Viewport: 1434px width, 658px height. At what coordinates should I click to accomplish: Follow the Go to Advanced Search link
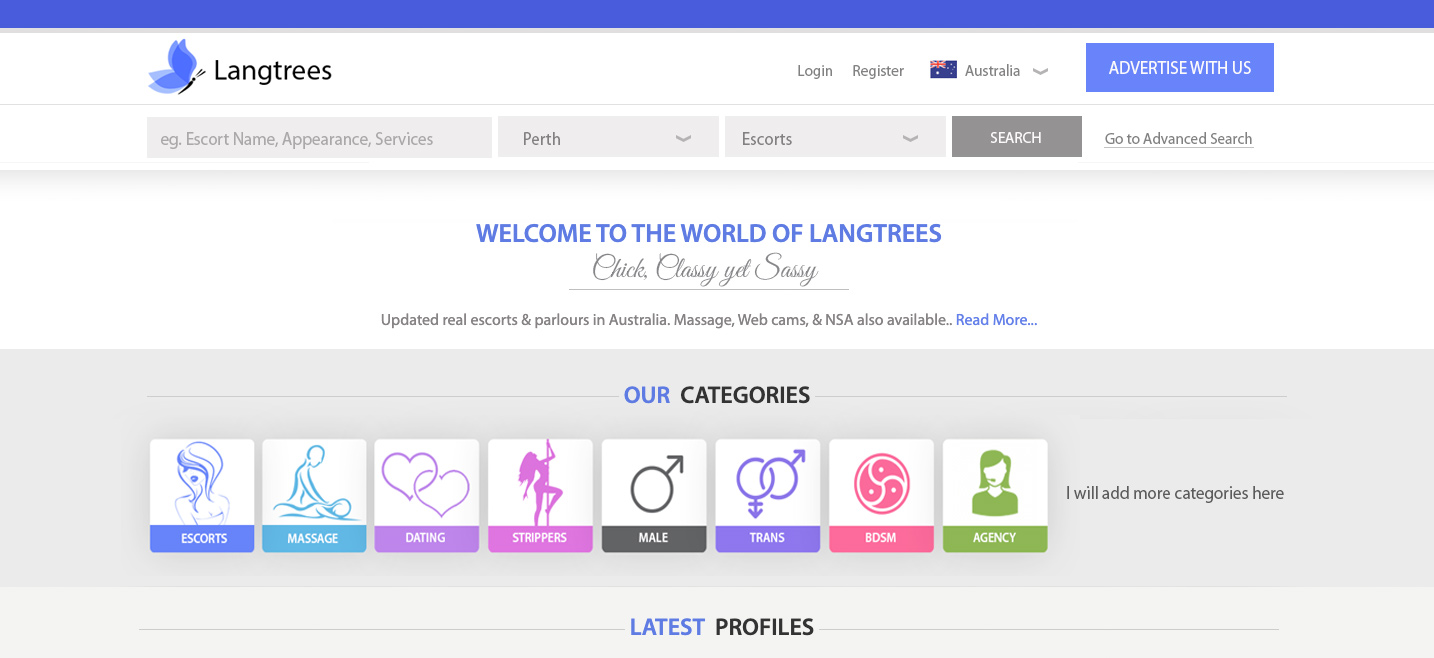pos(1178,139)
